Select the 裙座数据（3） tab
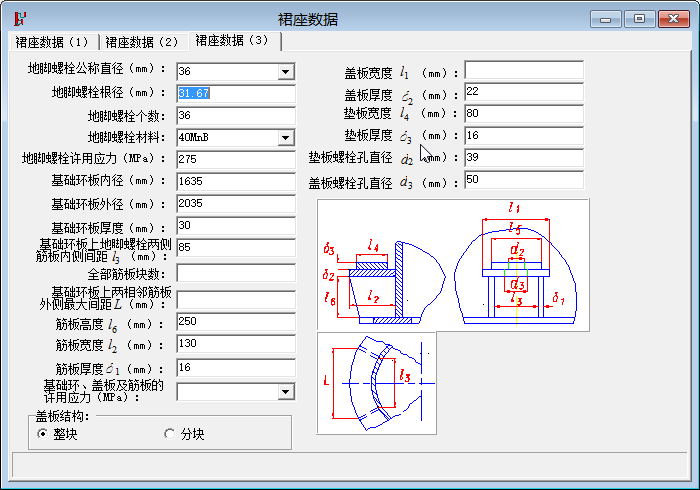The image size is (700, 490). tap(234, 41)
